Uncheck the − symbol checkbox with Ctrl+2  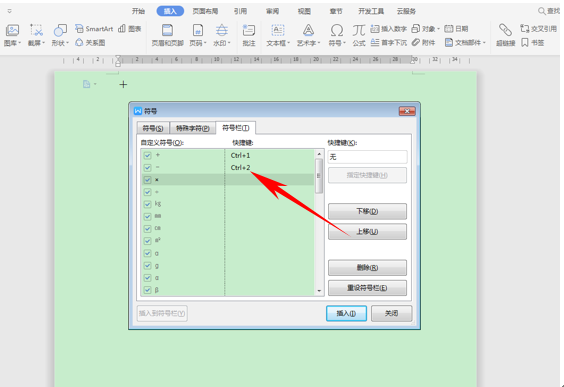coord(147,168)
